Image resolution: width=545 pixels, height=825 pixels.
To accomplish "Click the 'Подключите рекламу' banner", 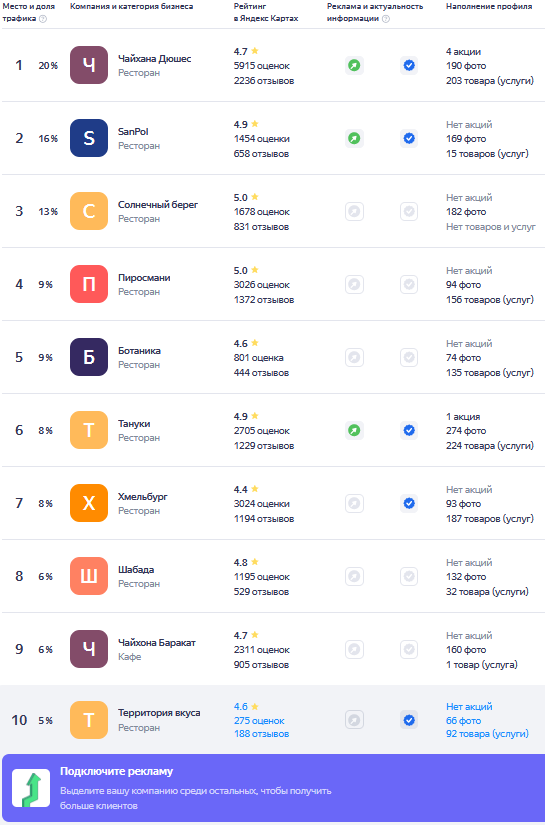I will (272, 788).
